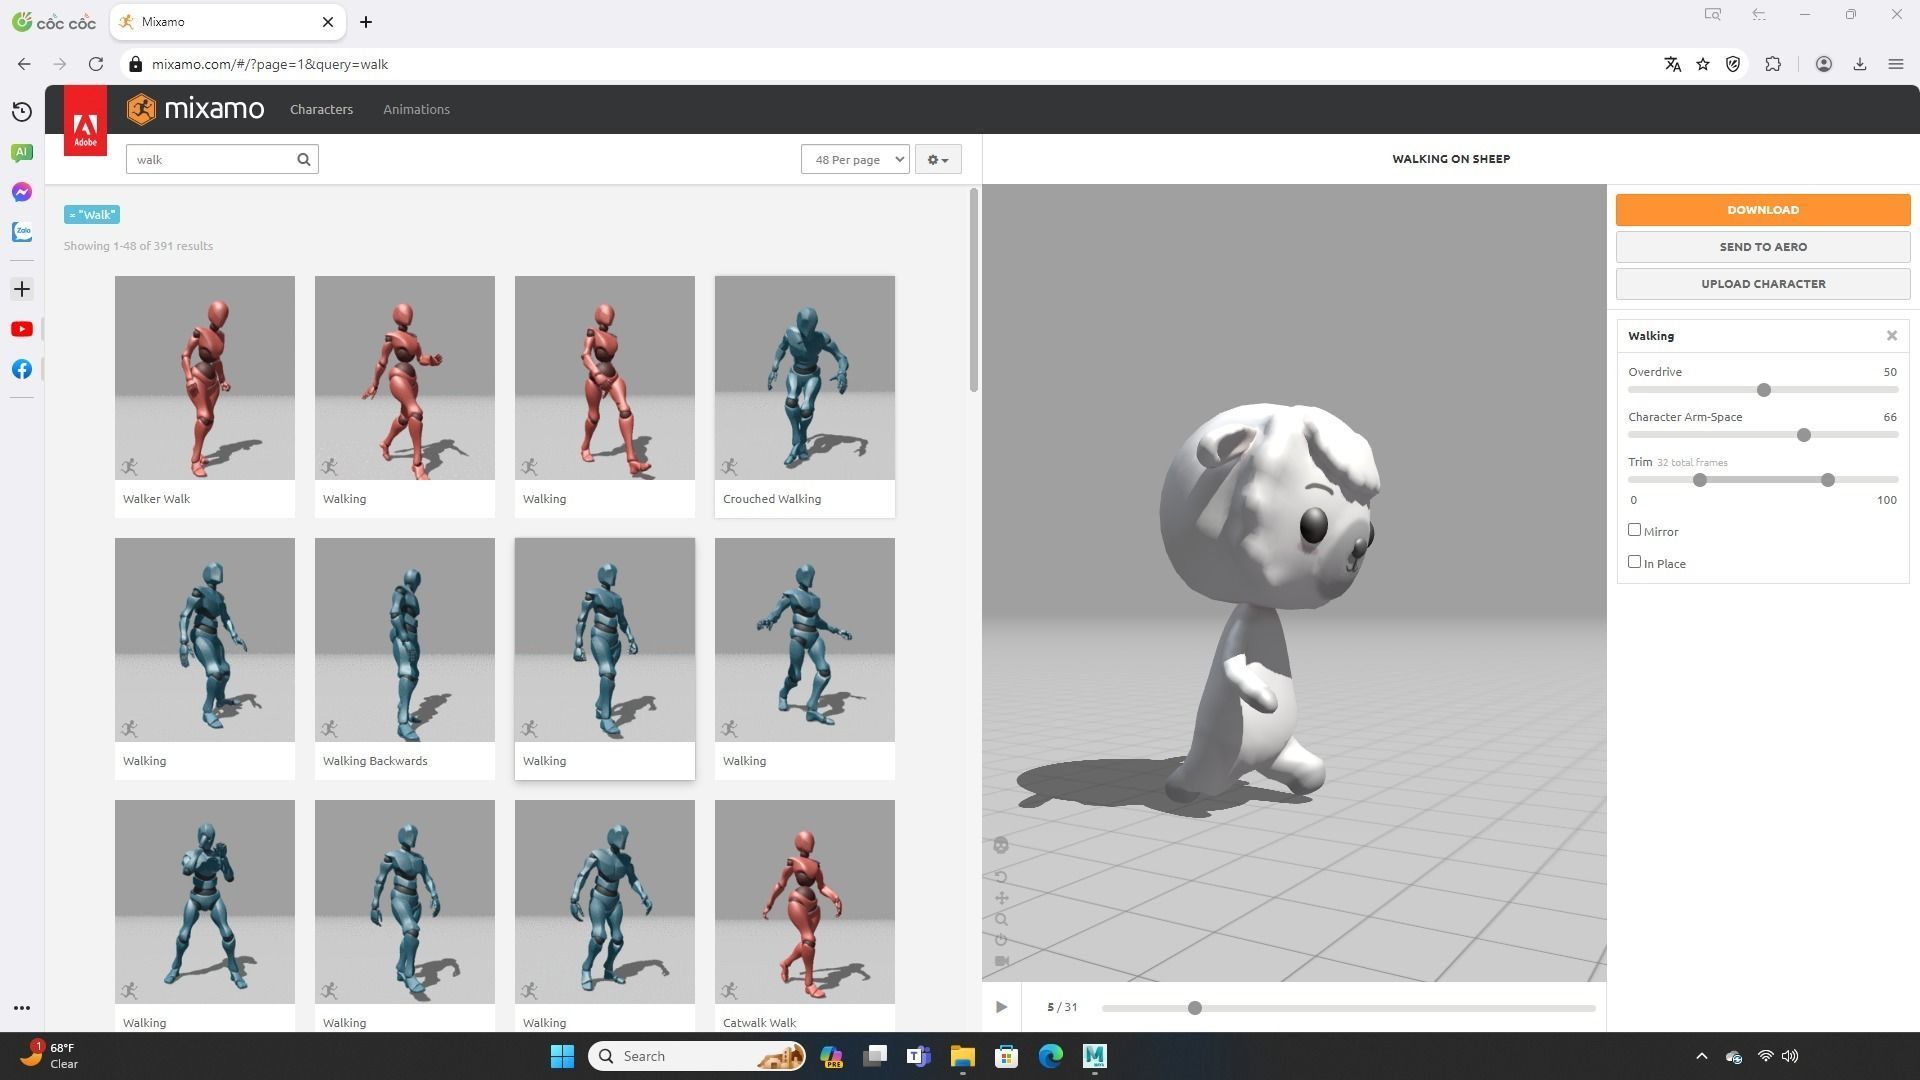Open Facebook in the browser sidebar

coord(22,369)
